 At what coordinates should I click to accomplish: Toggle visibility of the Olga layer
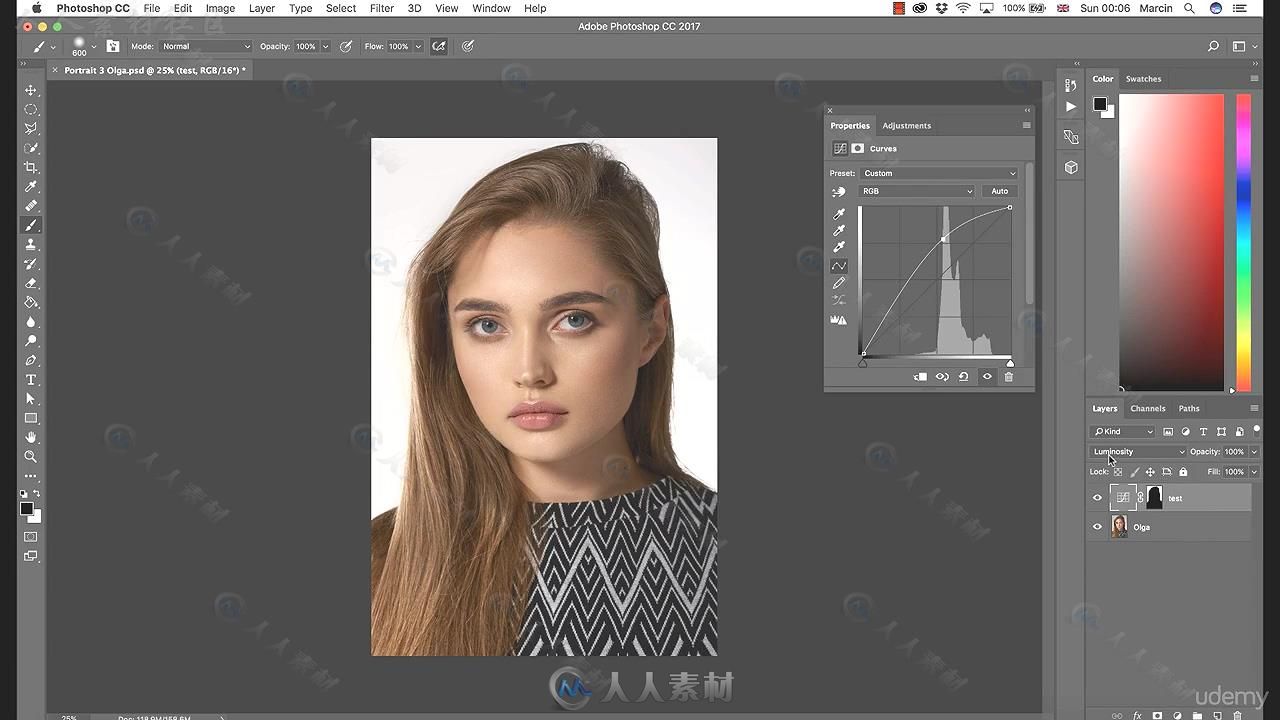tap(1097, 527)
